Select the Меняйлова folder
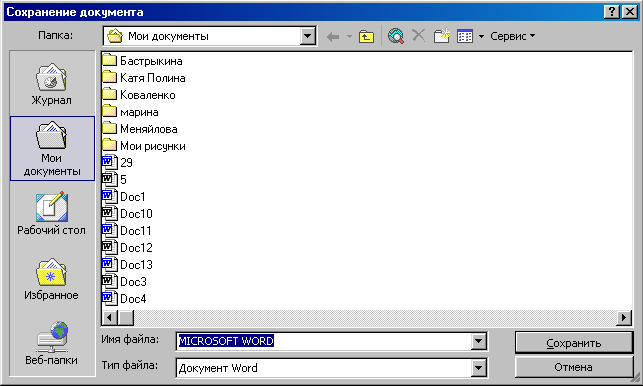 [x=140, y=129]
